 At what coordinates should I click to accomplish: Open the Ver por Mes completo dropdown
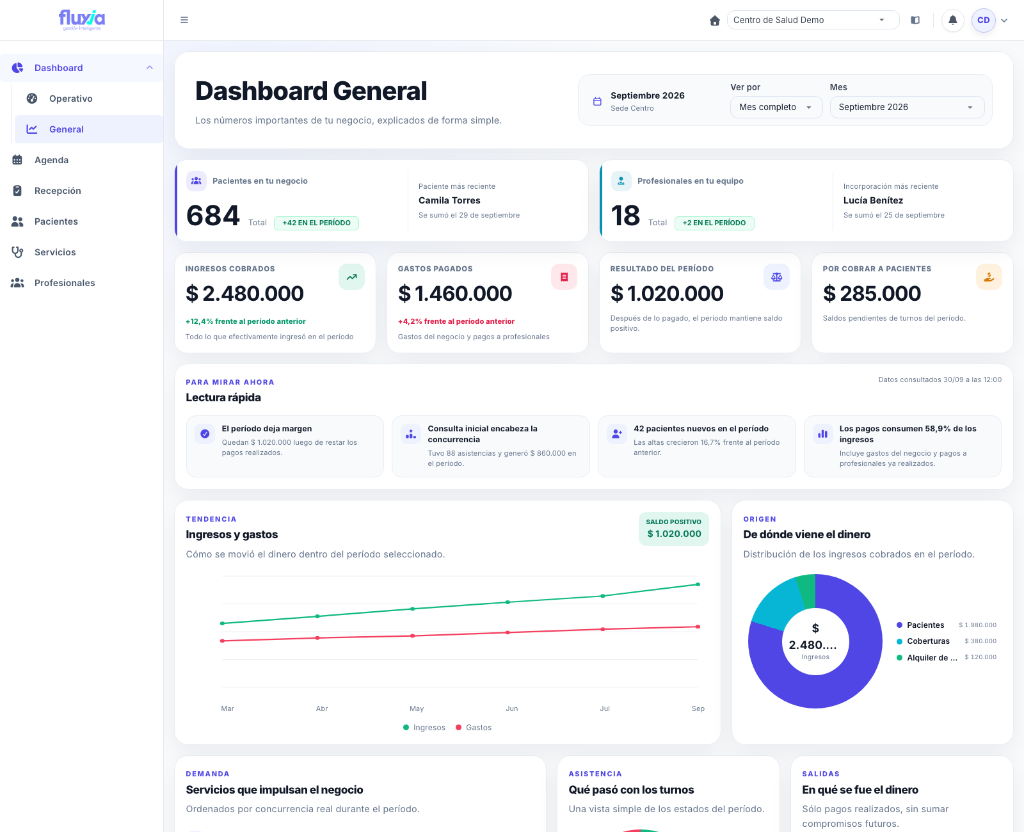click(x=776, y=107)
